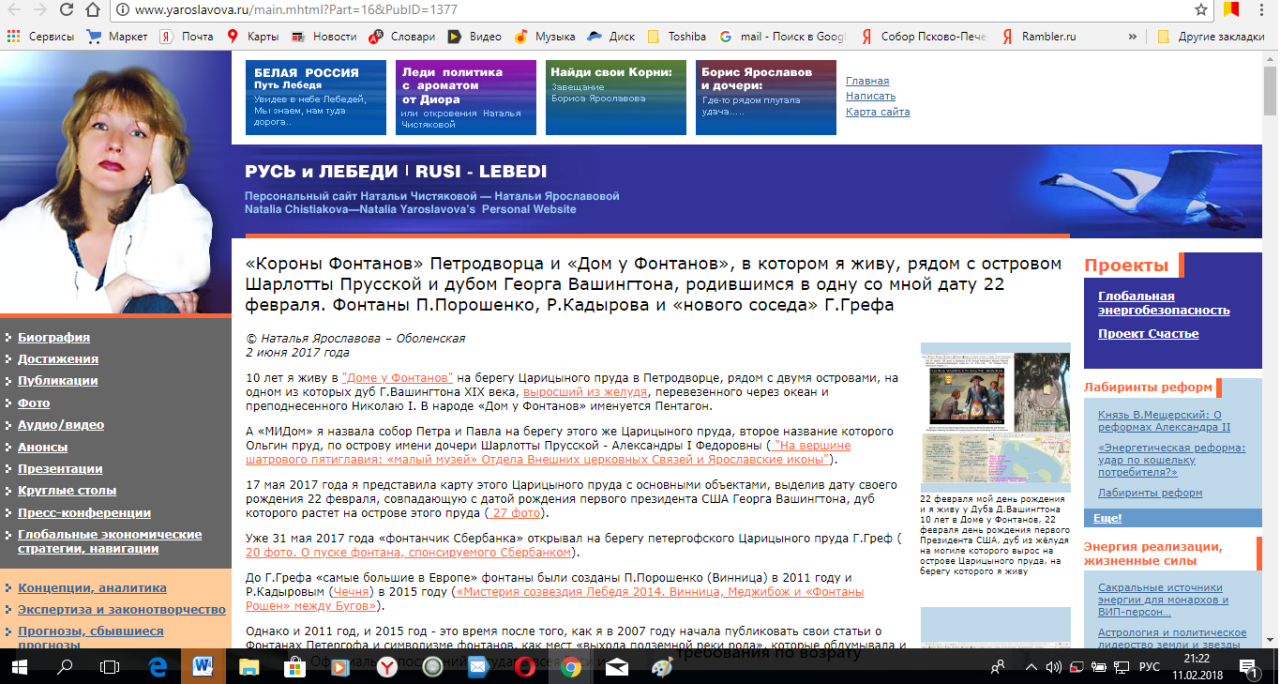Open the Диск bookmark
This screenshot has height=684, width=1280.
(x=611, y=37)
